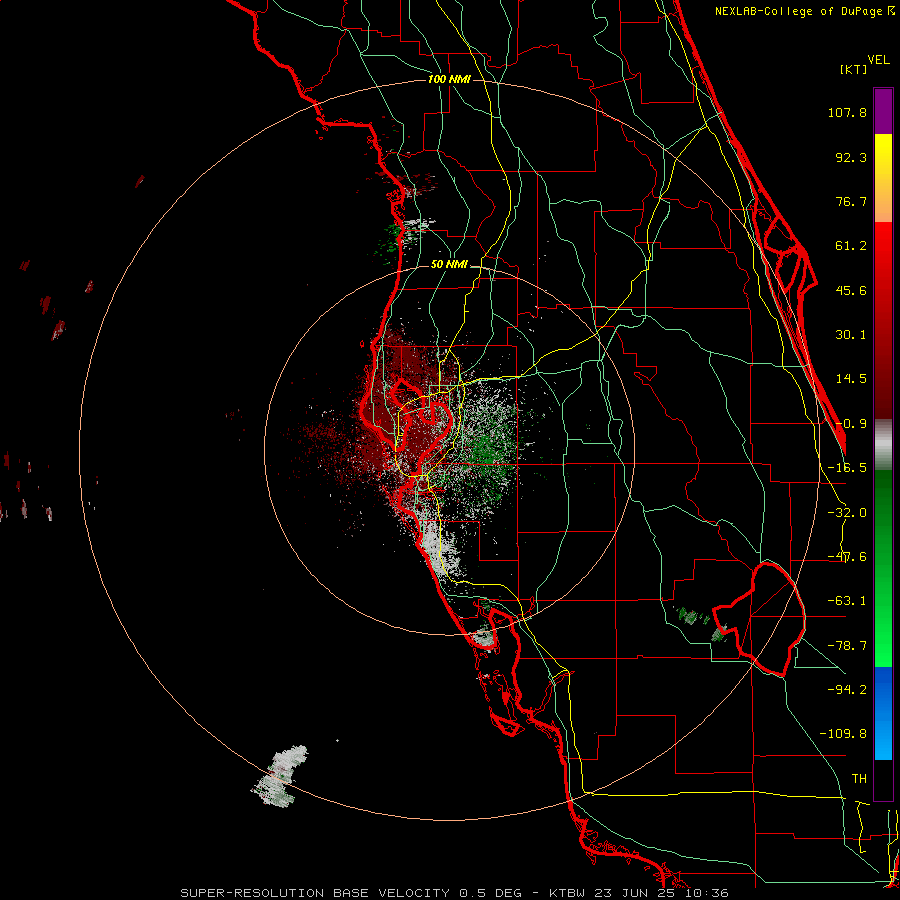Screen dimensions: 900x900
Task: Click the 107.8 velocity scale value
Action: (x=847, y=112)
